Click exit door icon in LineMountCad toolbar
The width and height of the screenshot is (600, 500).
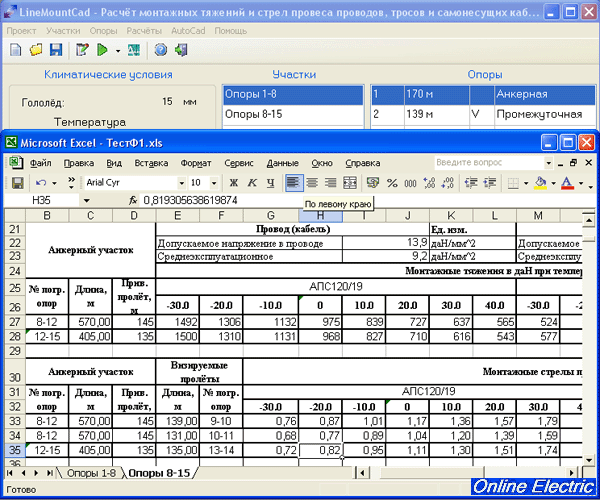click(181, 50)
